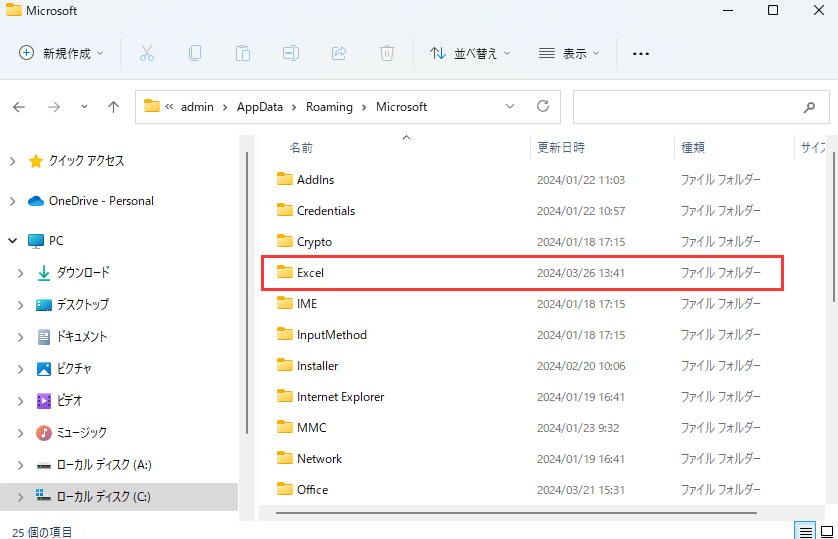
Task: Click the navigation pane vertical scrollbar
Action: (x=246, y=293)
